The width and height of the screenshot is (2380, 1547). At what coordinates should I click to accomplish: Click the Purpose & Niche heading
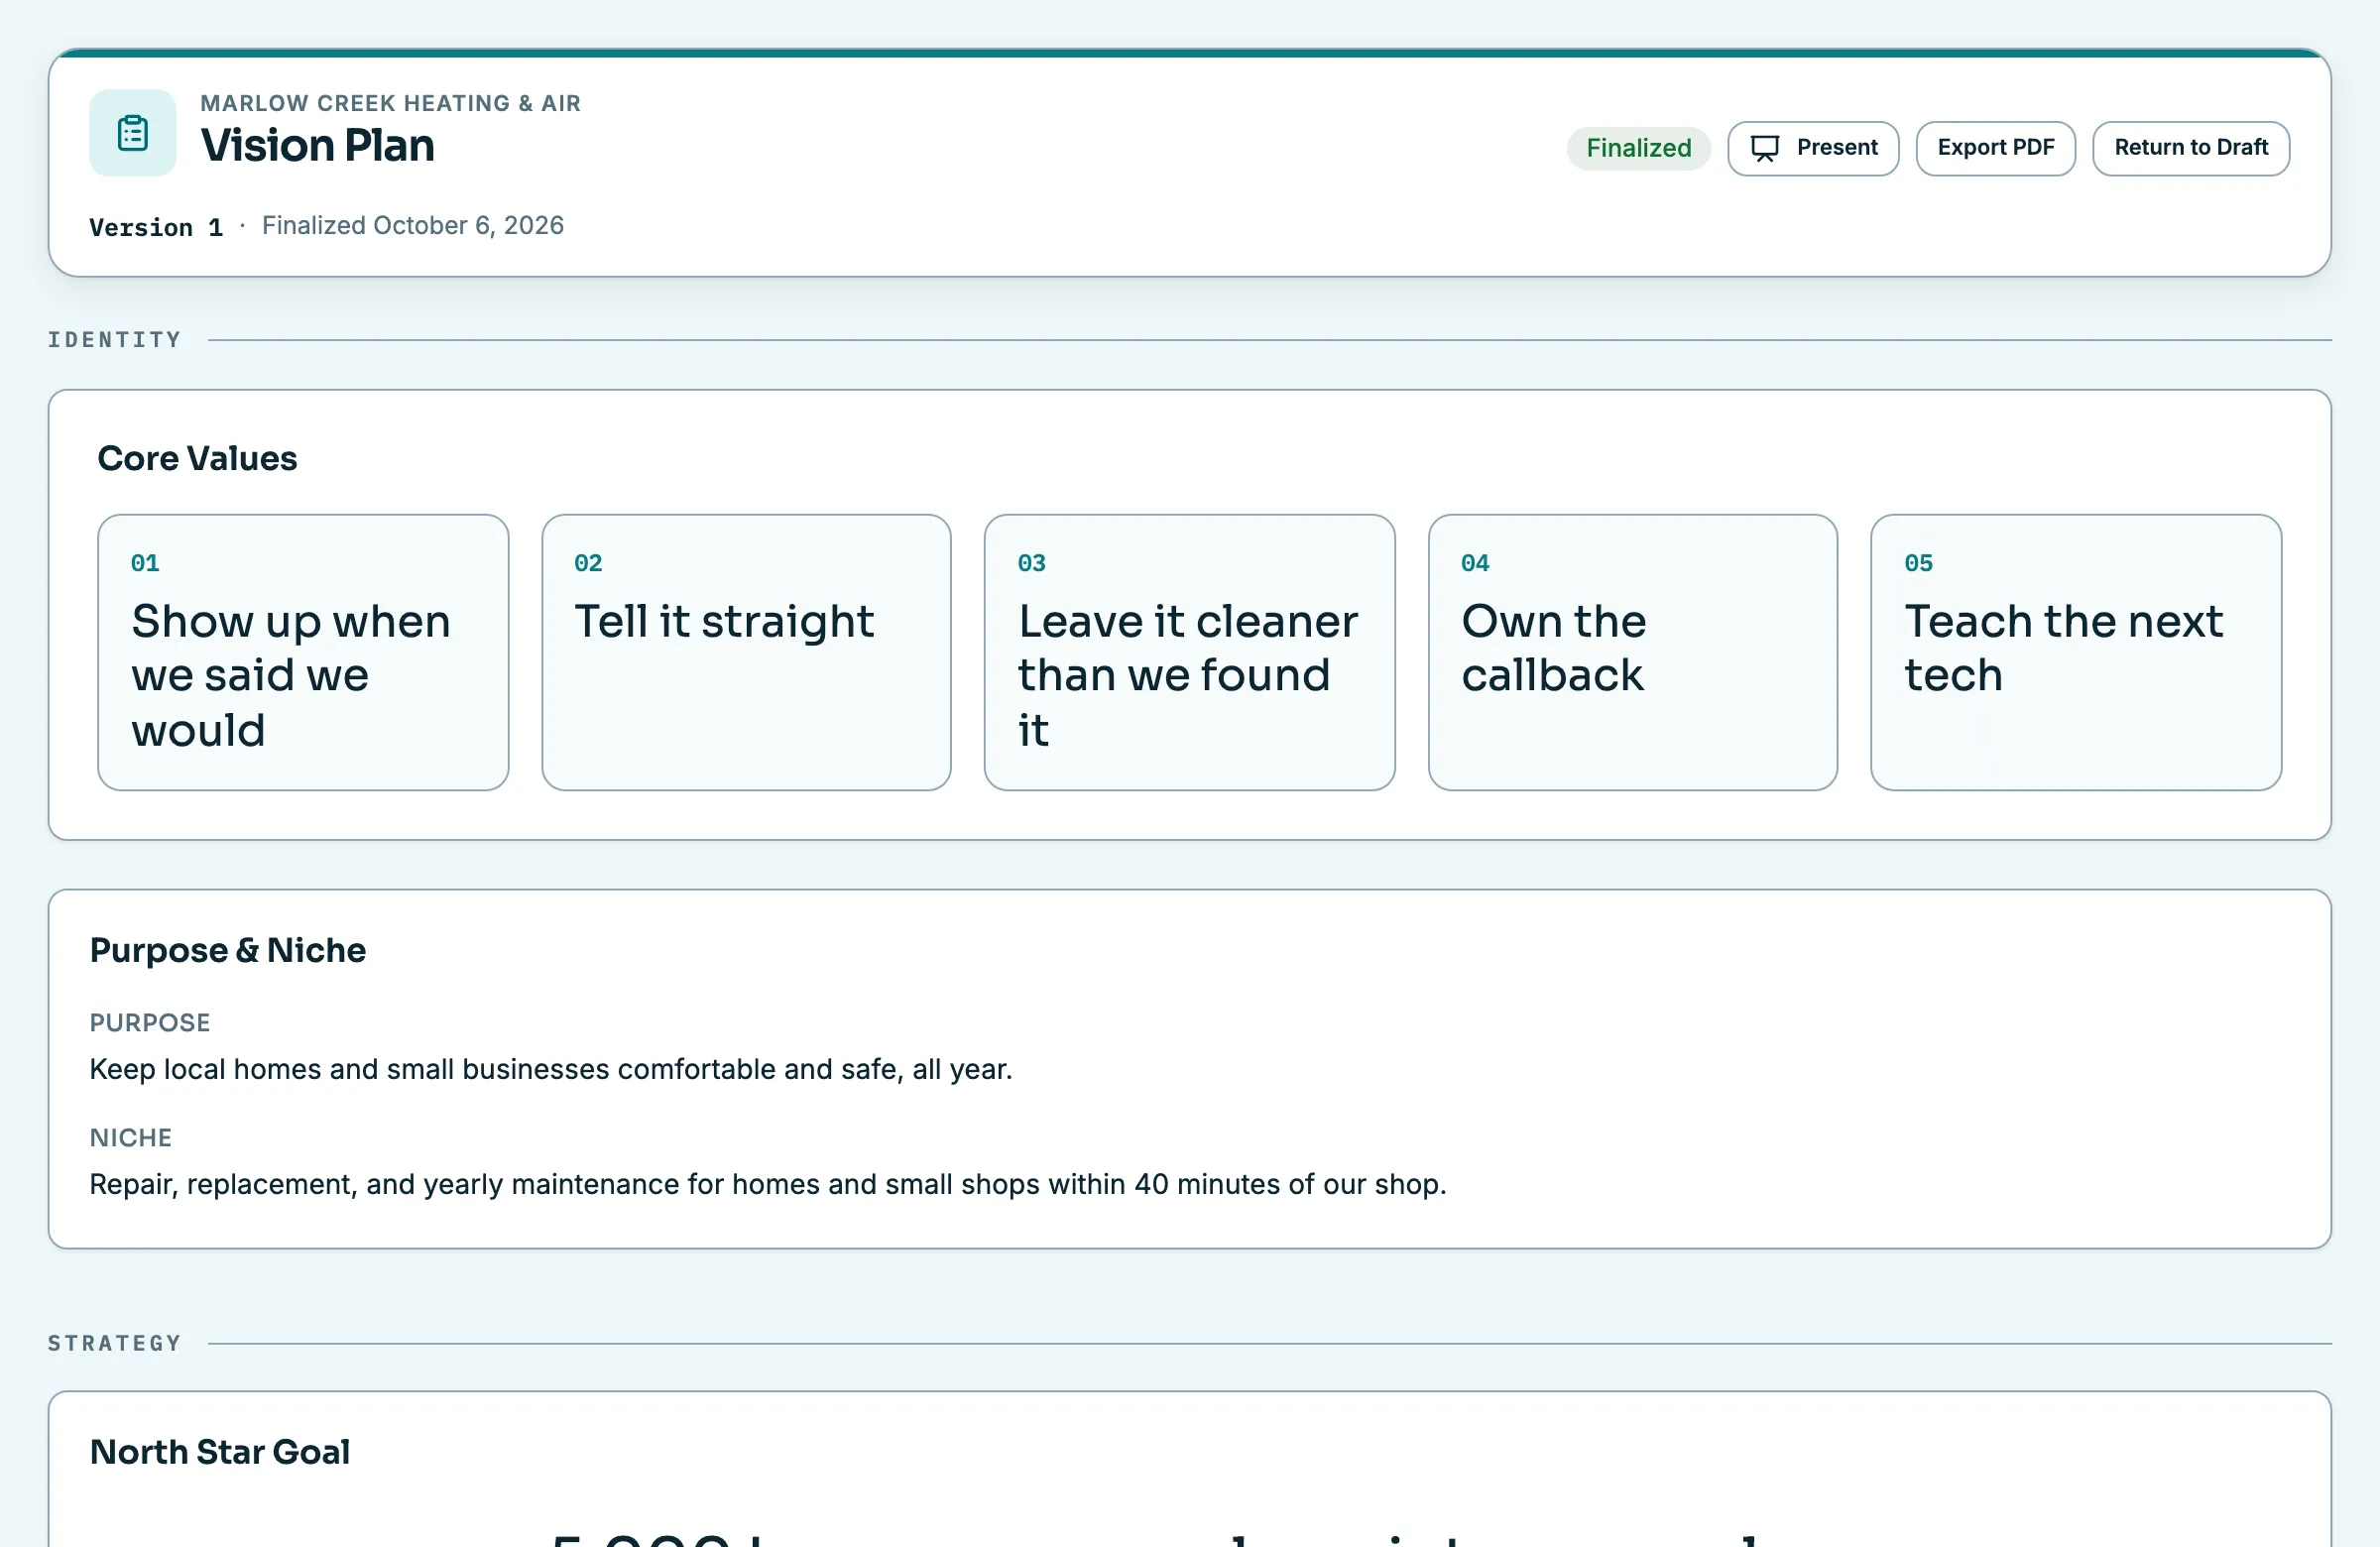coord(228,950)
